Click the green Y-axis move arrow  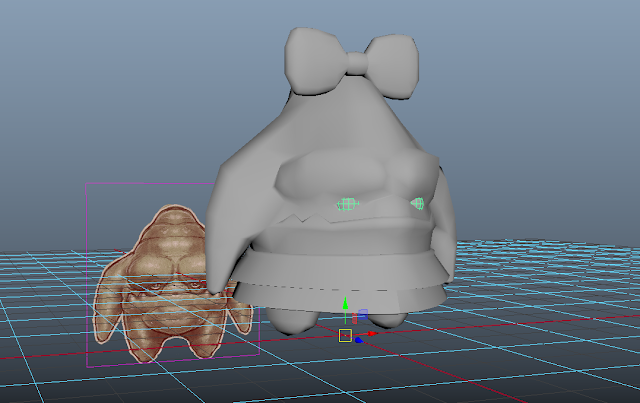pyautogui.click(x=345, y=304)
